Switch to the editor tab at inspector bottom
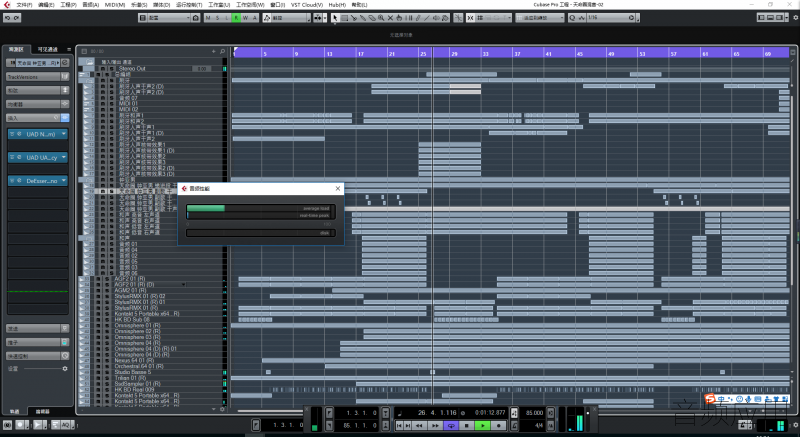 [x=43, y=411]
